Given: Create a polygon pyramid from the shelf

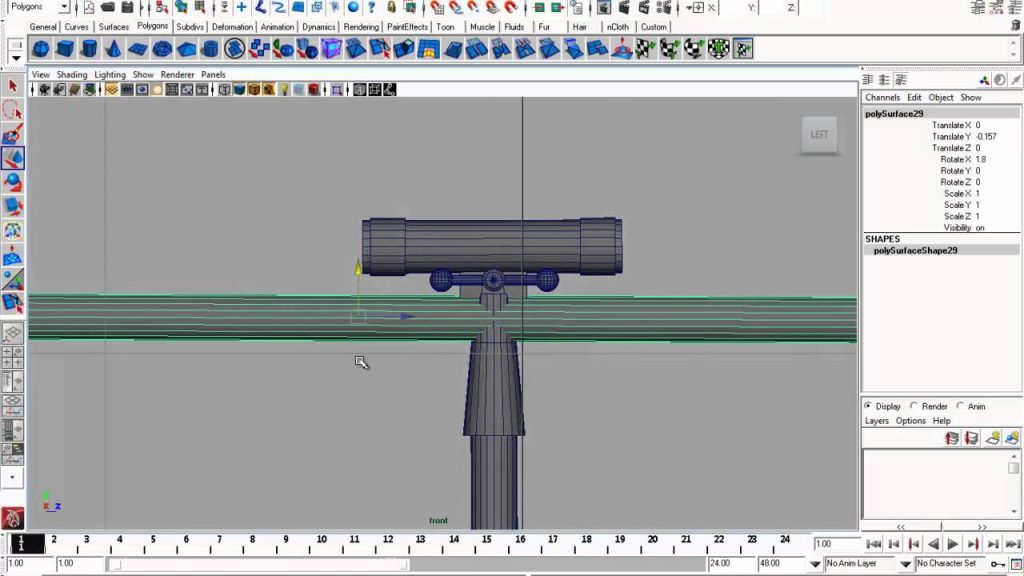Looking at the screenshot, I should coord(186,49).
